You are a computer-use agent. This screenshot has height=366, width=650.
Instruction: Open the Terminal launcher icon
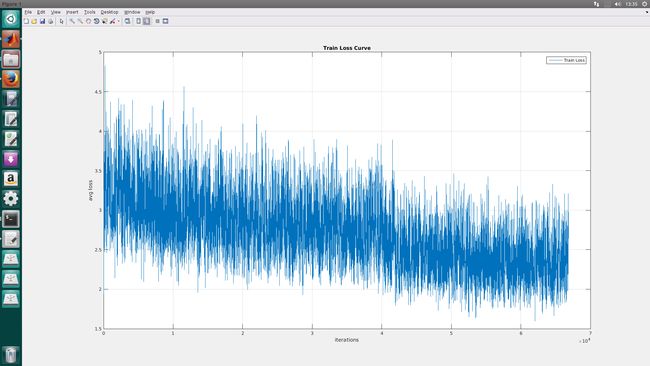pos(11,219)
